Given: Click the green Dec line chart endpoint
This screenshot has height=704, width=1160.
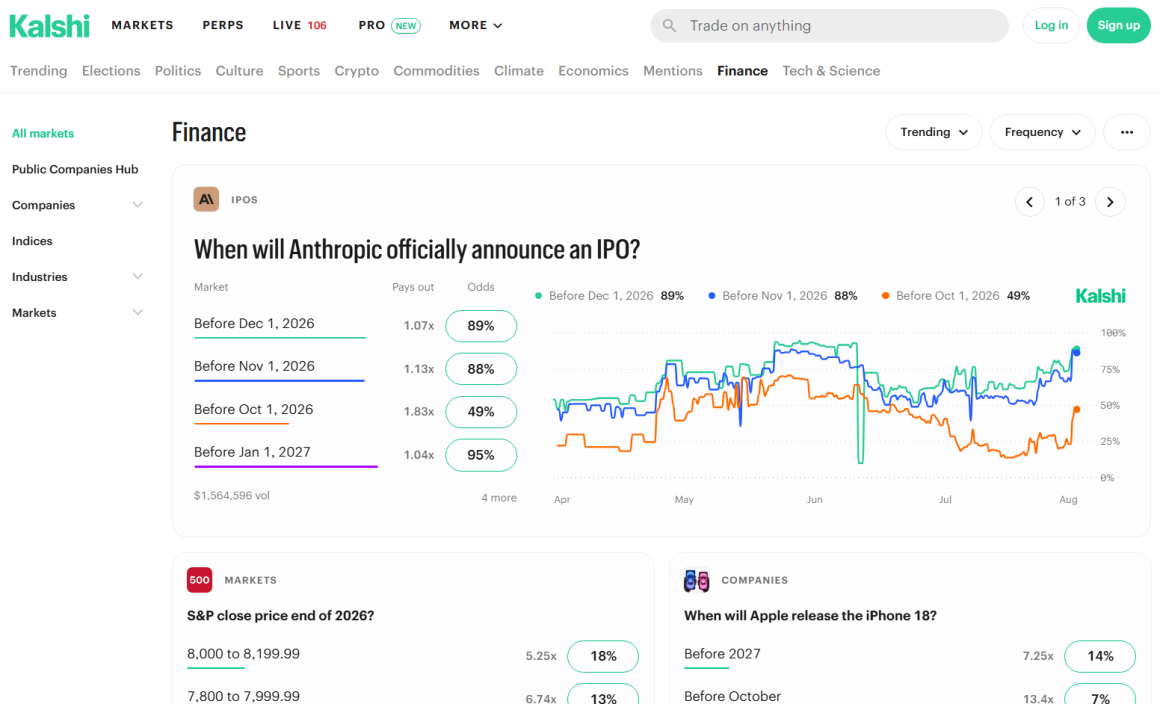Looking at the screenshot, I should click(x=1076, y=349).
